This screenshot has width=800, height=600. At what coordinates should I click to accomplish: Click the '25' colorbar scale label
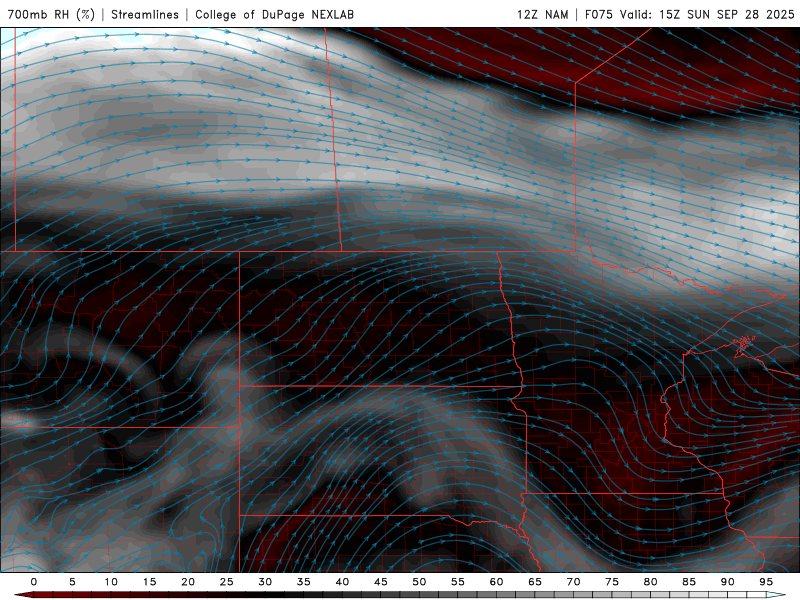coord(227,582)
